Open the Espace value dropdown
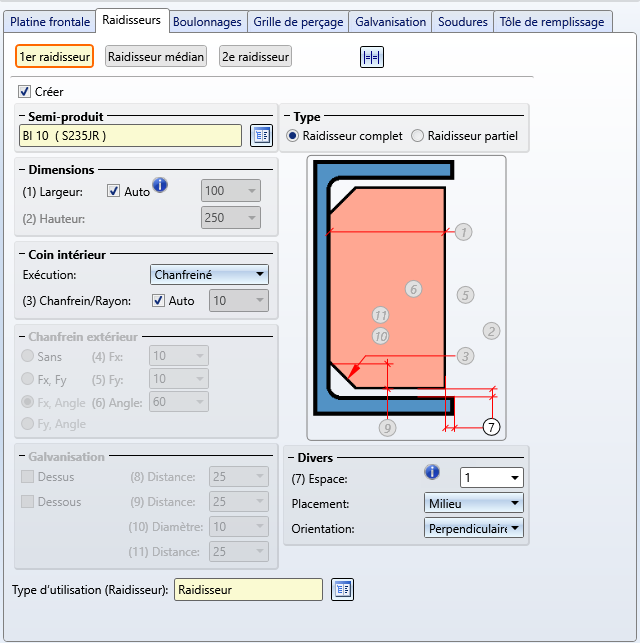This screenshot has height=643, width=640. (x=492, y=478)
